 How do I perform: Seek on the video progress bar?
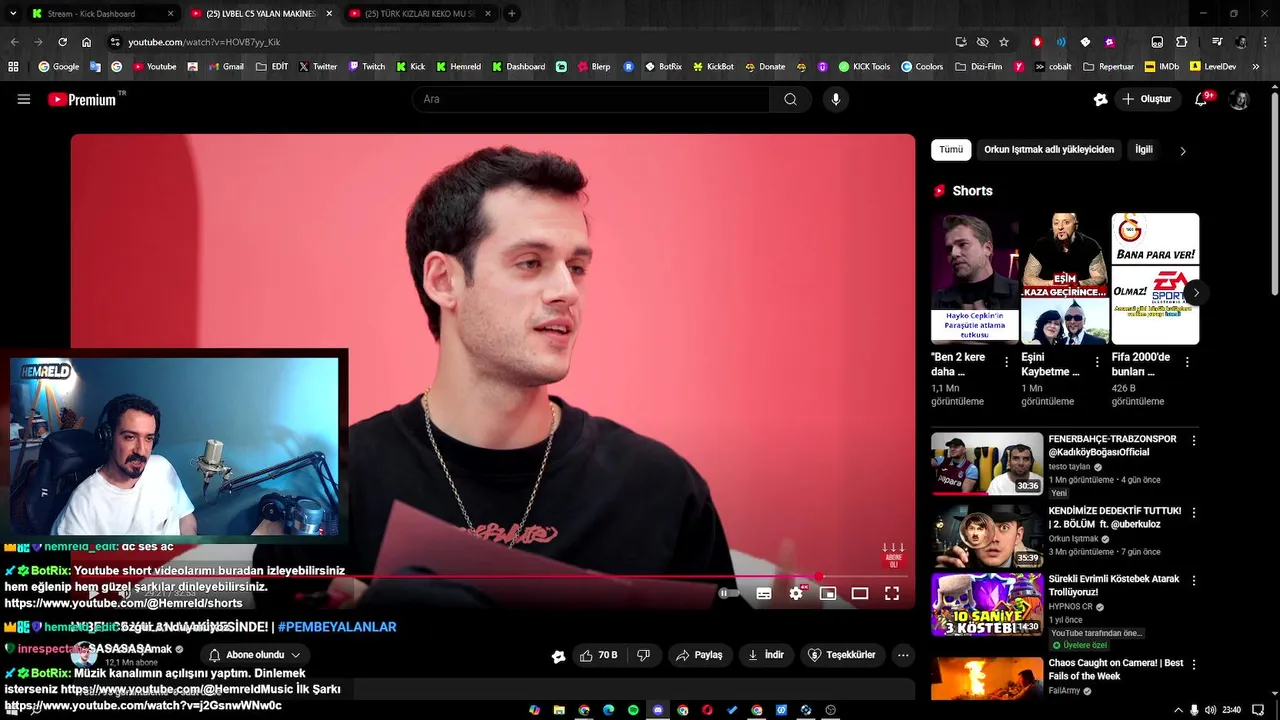click(x=492, y=577)
